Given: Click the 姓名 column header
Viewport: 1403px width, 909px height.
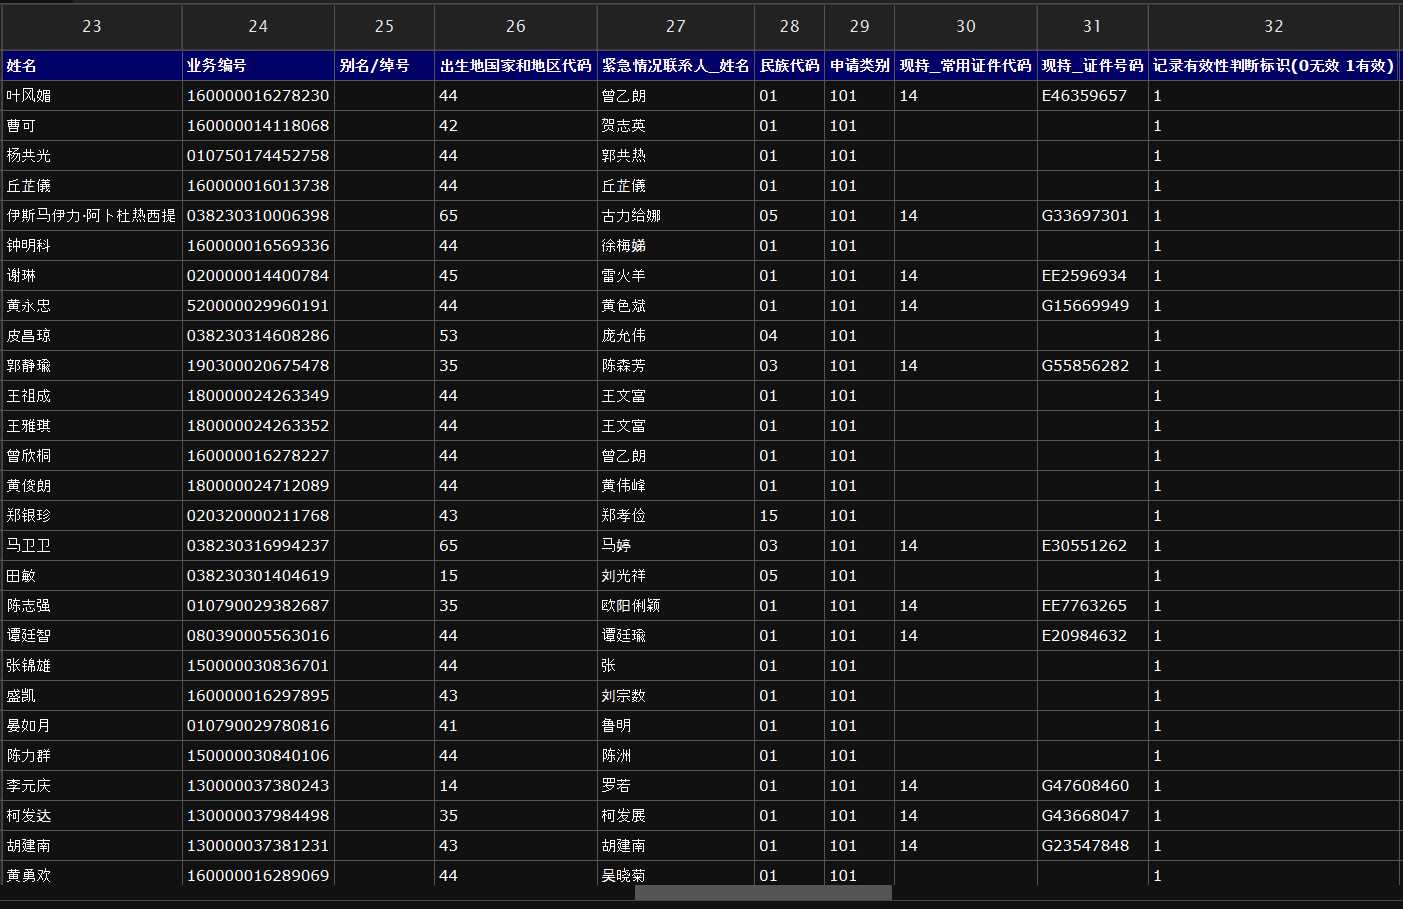Looking at the screenshot, I should 92,65.
